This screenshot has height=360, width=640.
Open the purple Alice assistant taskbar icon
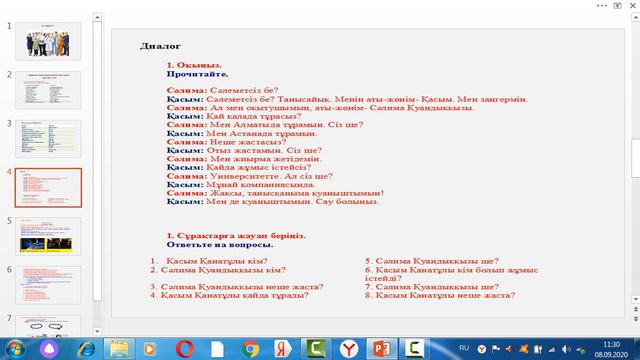[x=49, y=349]
